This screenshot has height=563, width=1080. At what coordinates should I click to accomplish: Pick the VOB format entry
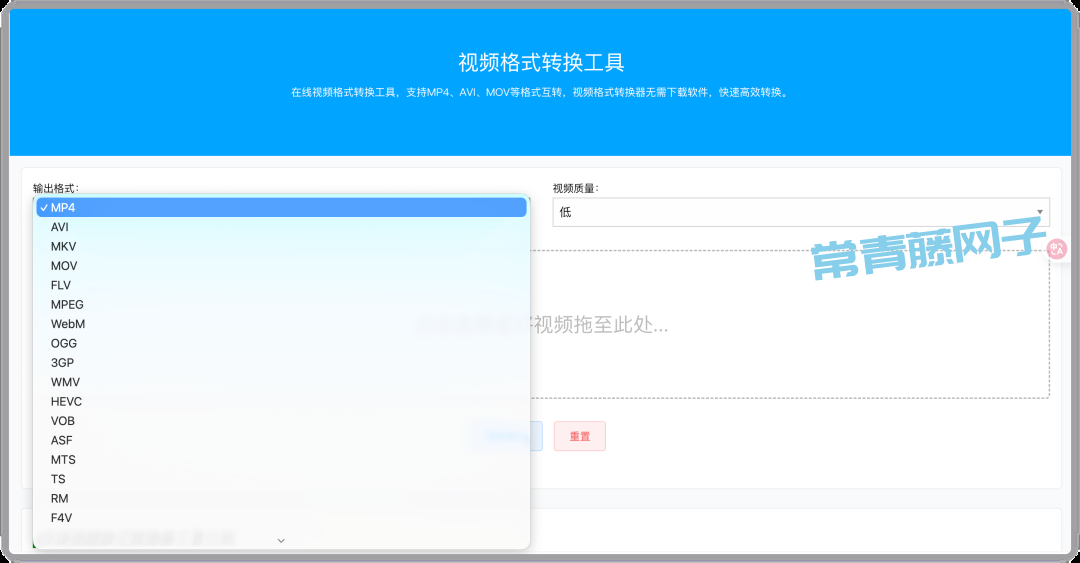click(x=63, y=421)
